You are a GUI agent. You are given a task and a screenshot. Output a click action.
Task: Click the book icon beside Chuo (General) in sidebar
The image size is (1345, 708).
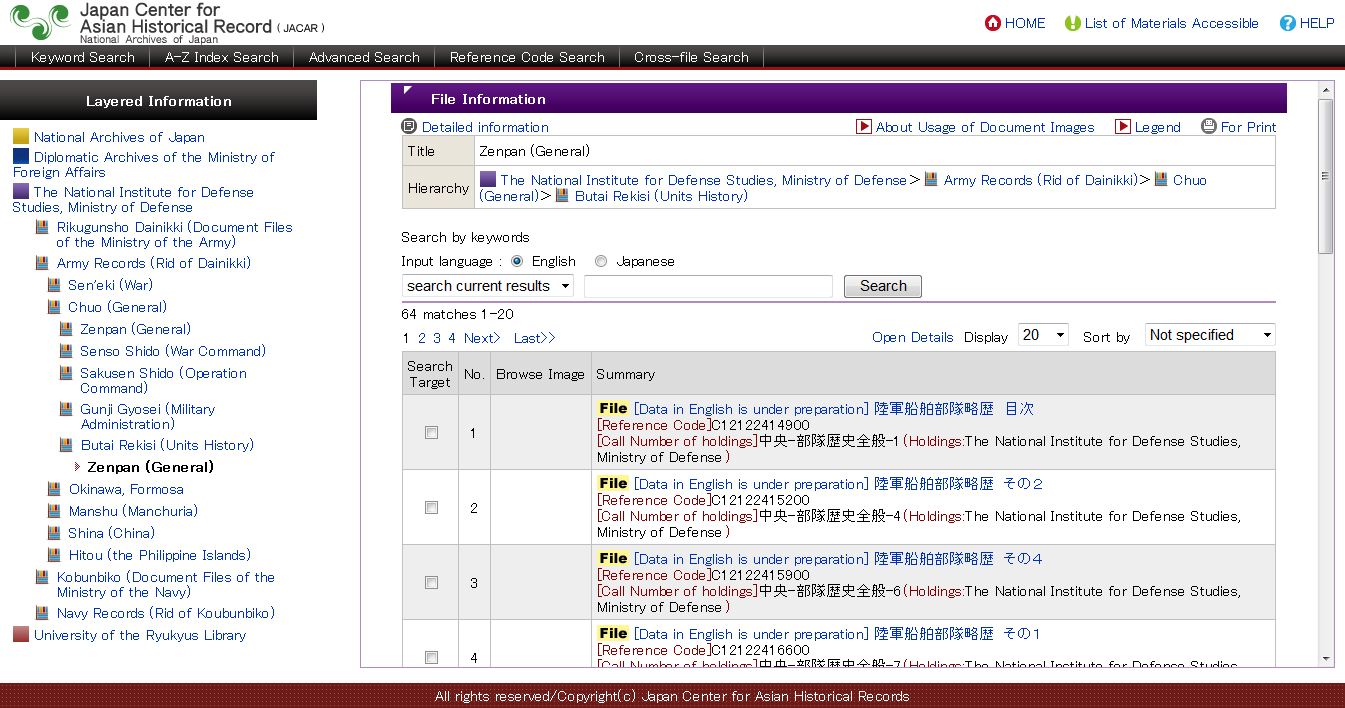point(54,307)
